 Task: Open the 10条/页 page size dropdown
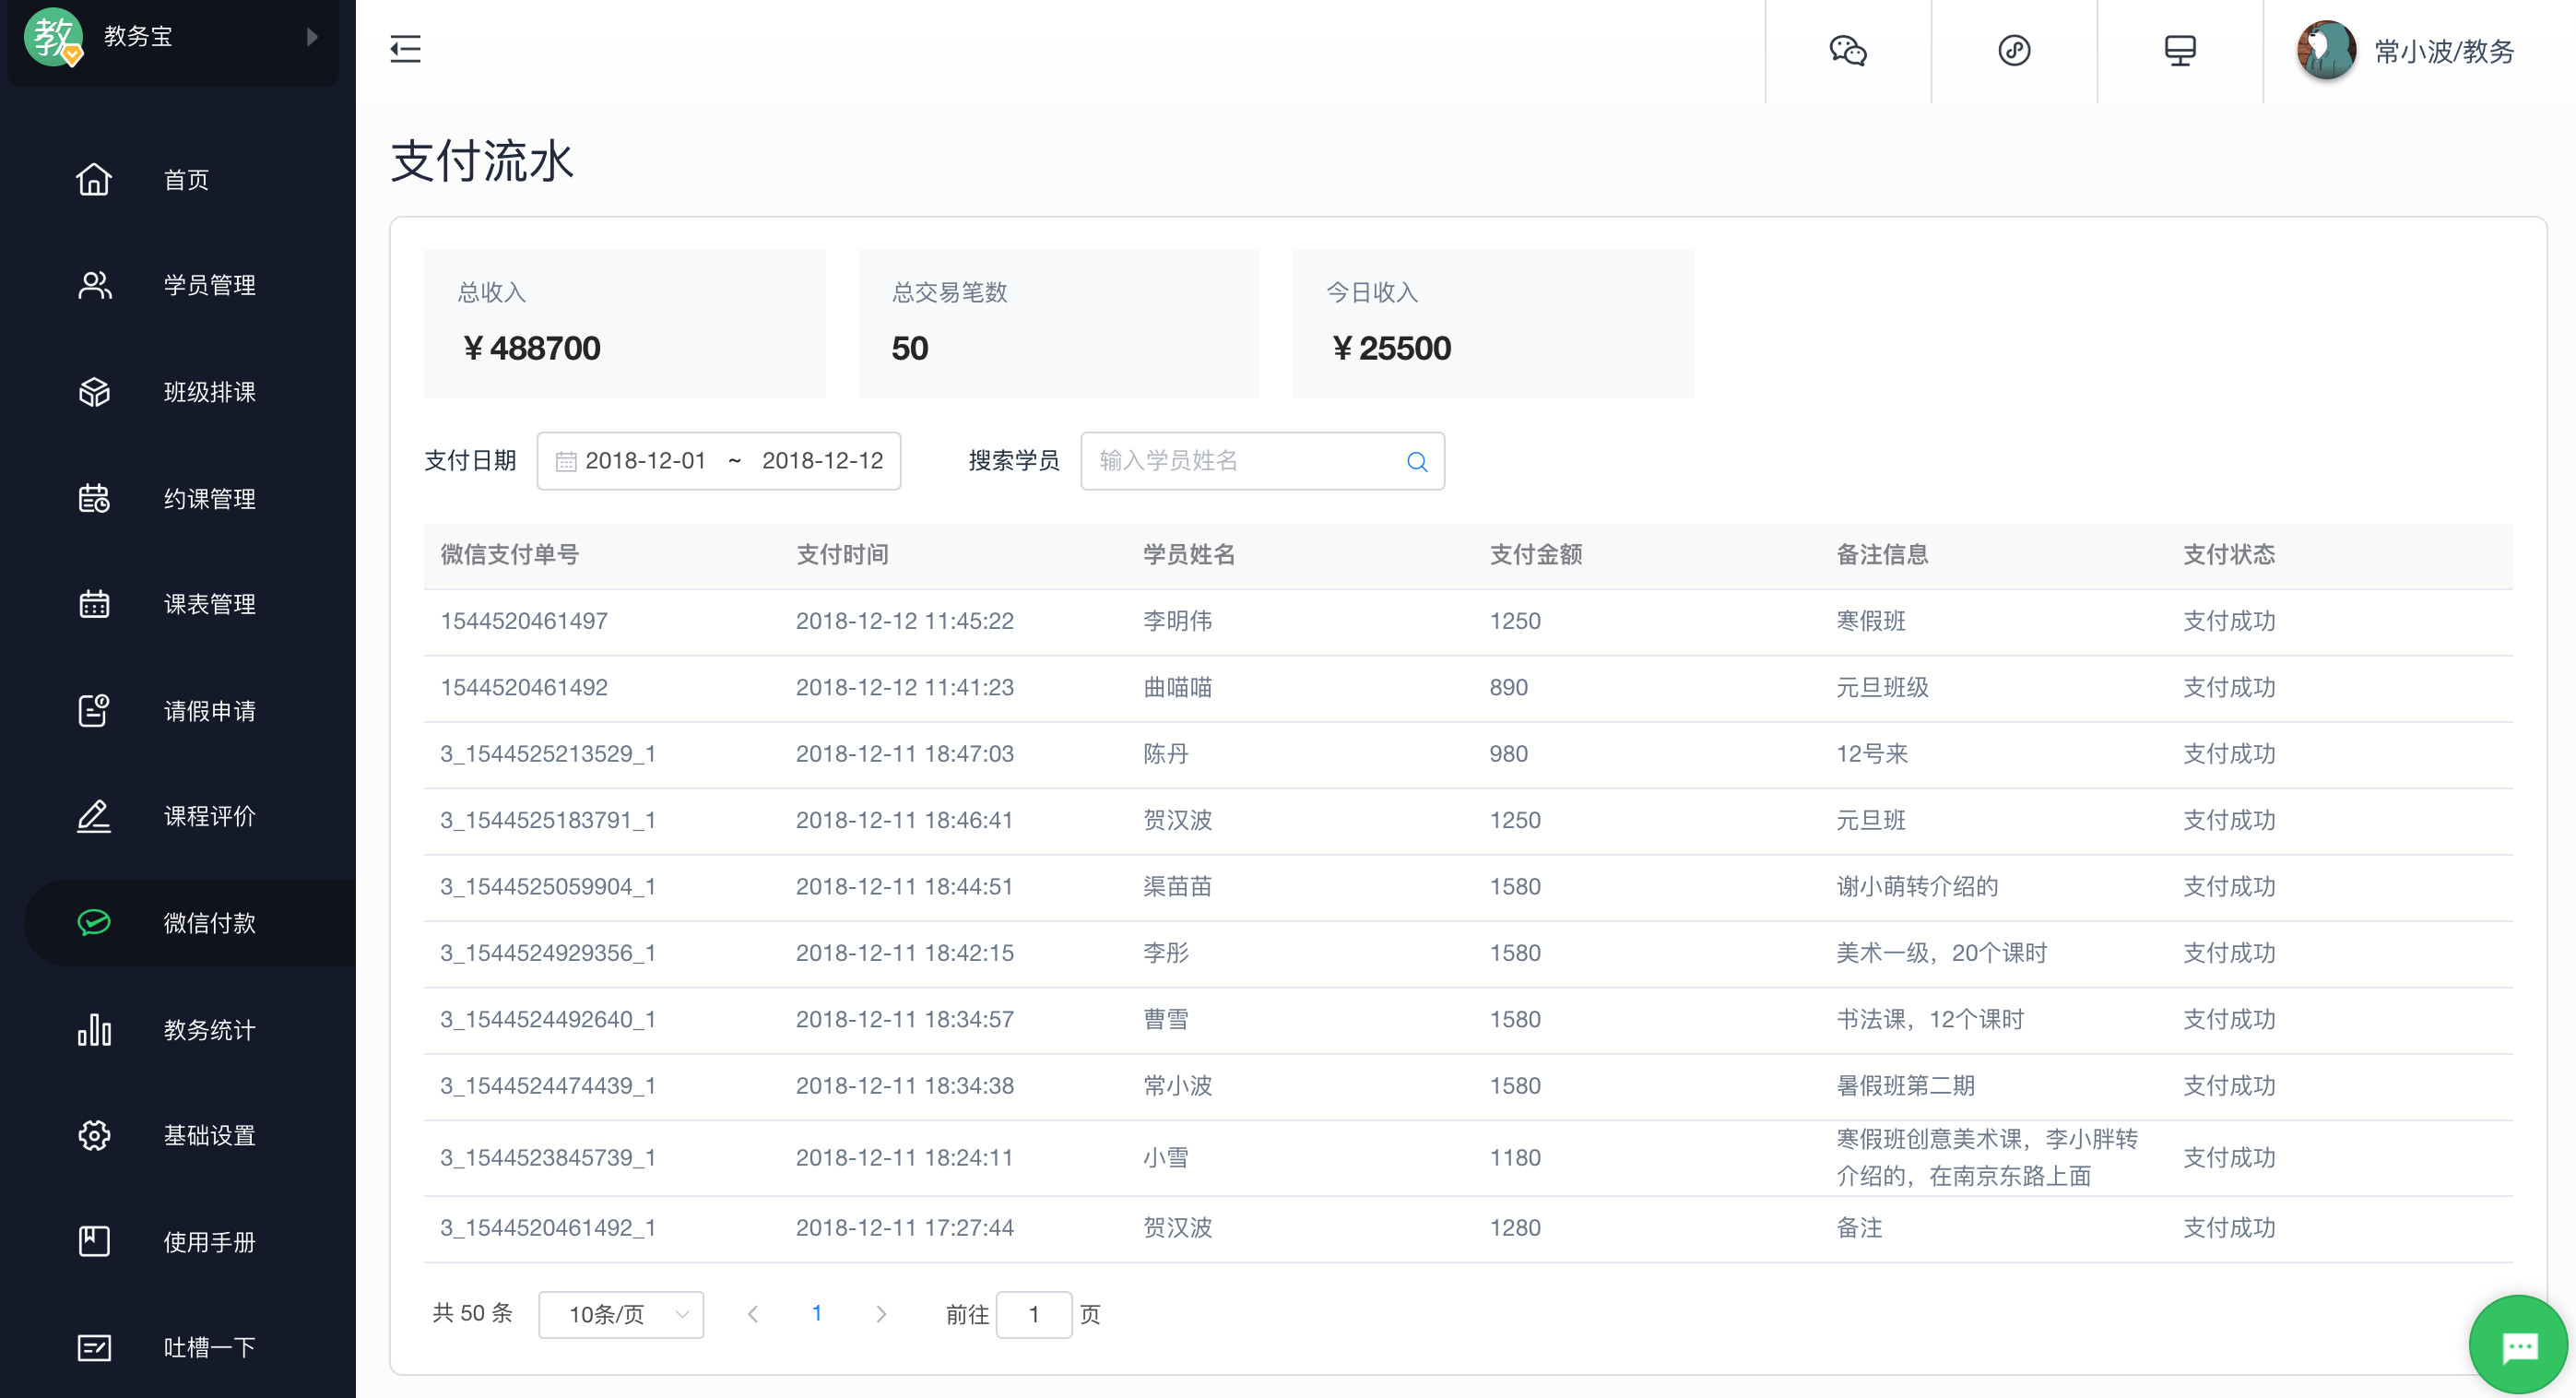tap(620, 1314)
